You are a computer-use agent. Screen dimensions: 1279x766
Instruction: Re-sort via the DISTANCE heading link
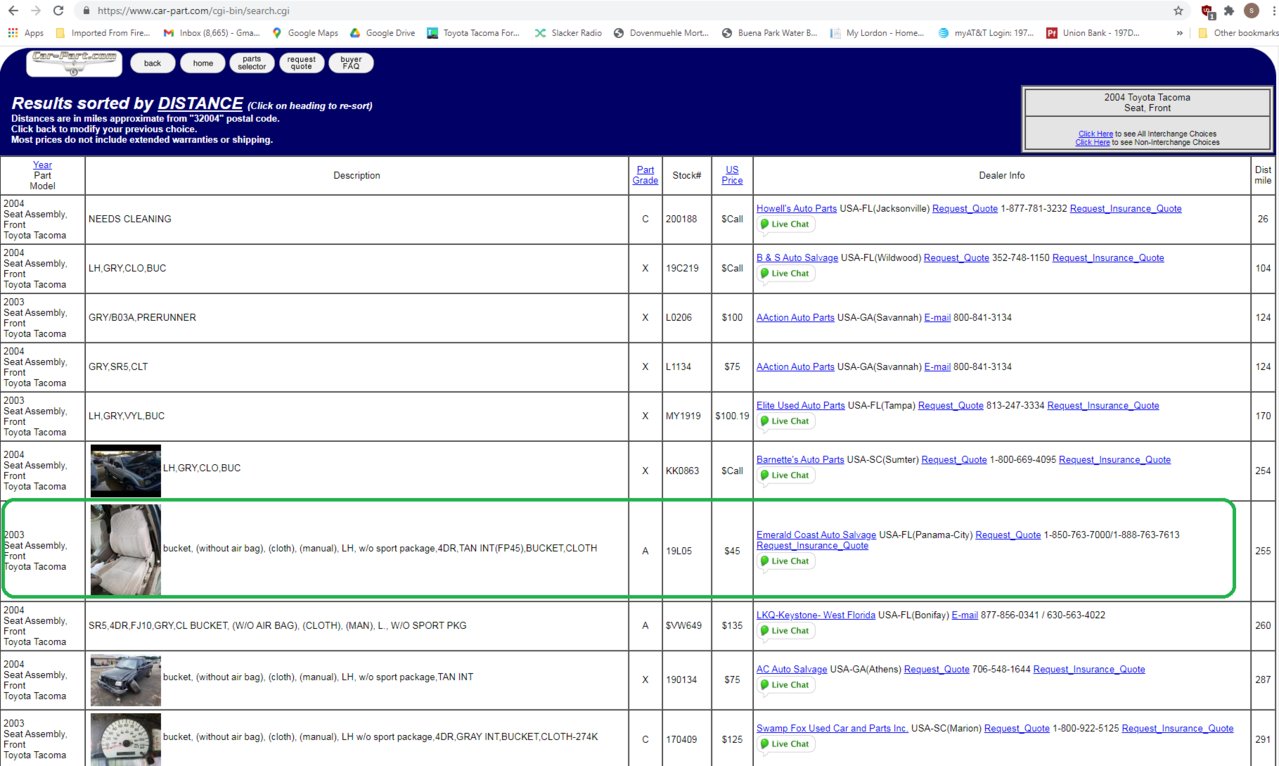coord(200,103)
